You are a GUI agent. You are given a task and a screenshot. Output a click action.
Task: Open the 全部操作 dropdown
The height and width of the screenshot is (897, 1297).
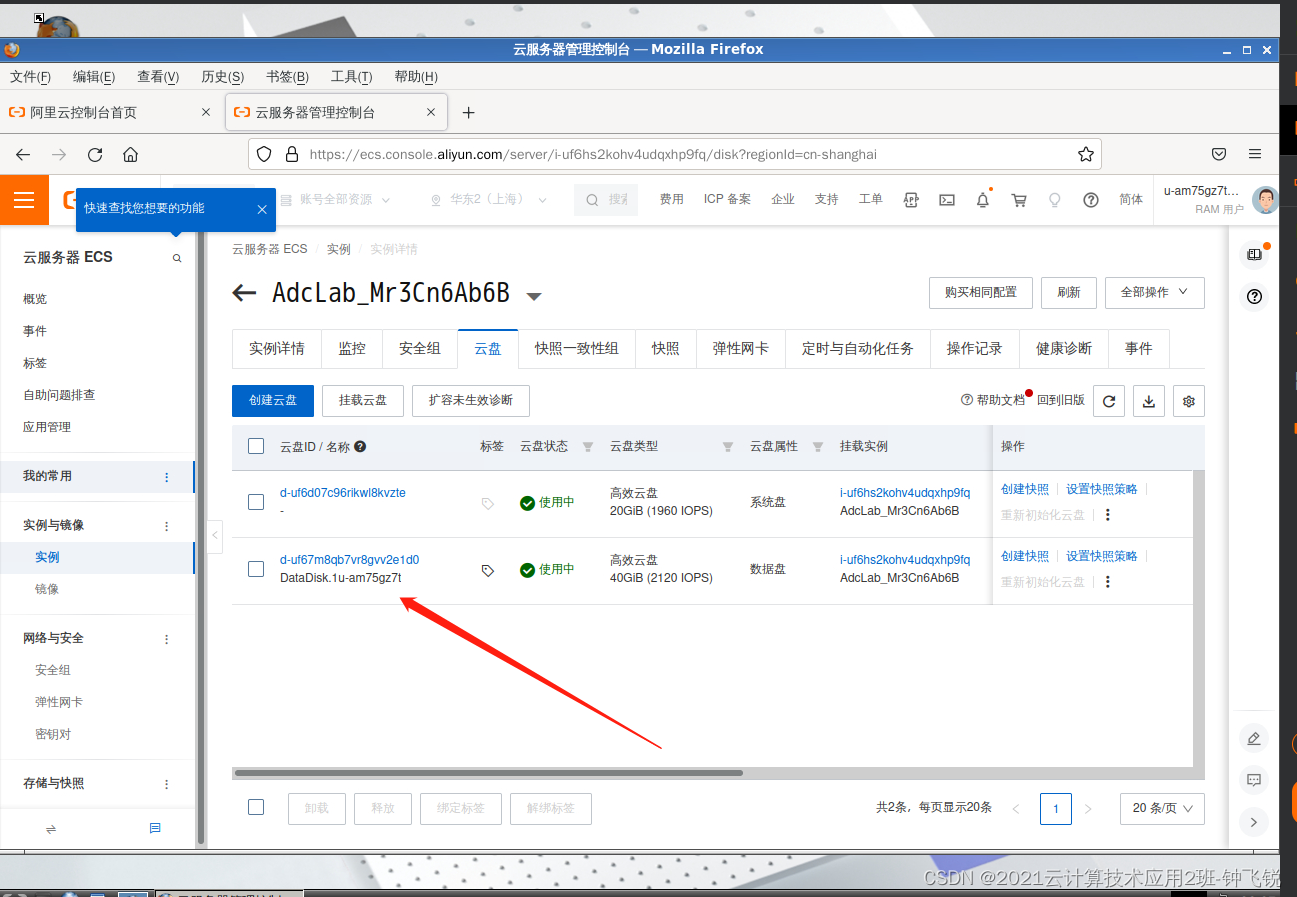click(x=1154, y=293)
